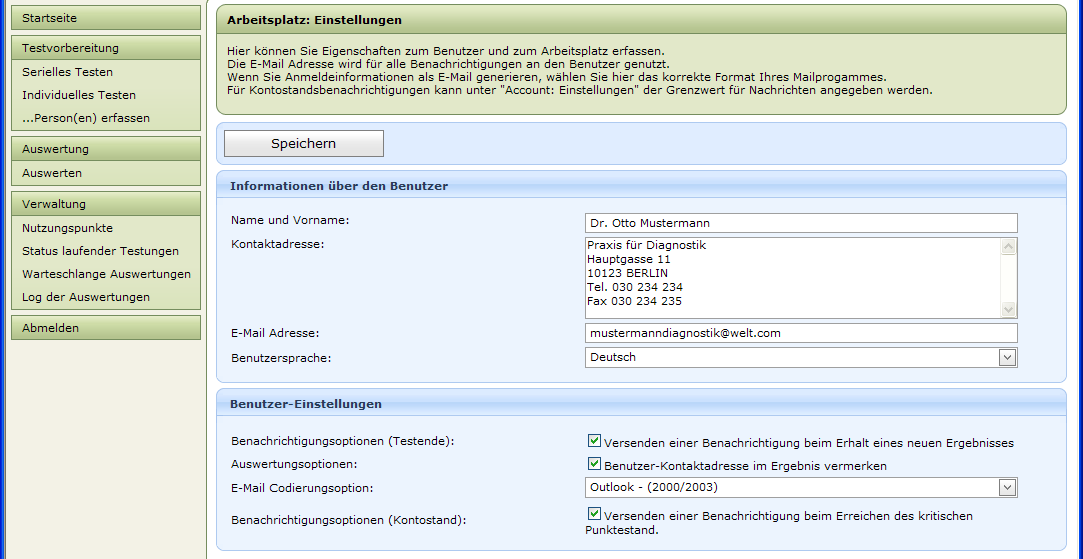
Task: Open Log der Auswertungen
Action: point(86,297)
